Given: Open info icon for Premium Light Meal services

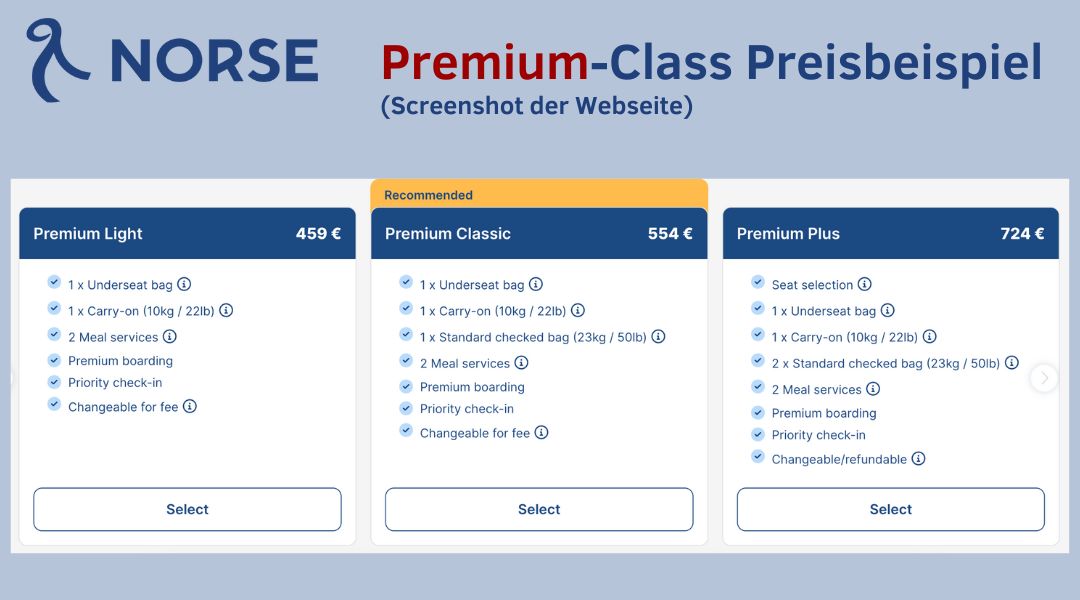Looking at the screenshot, I should 169,336.
